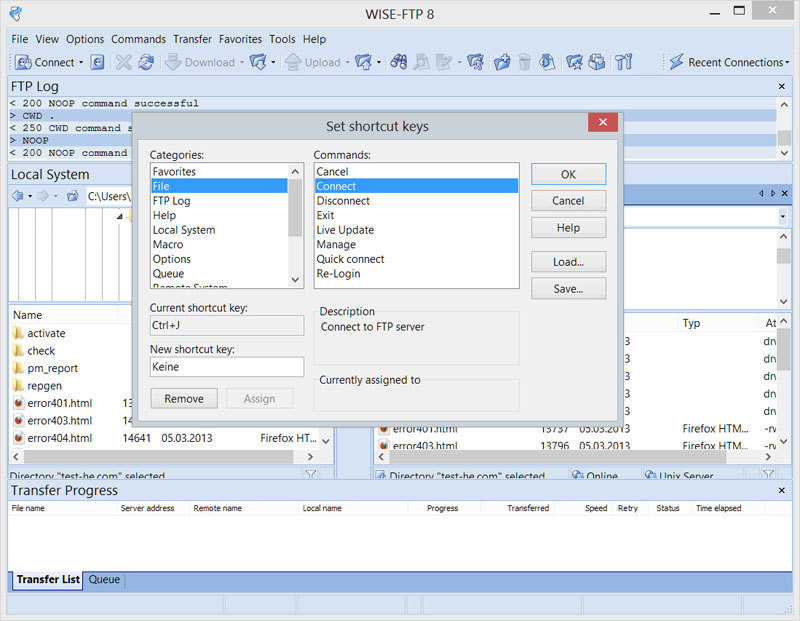Click the local Back navigation arrow icon
Viewport: 800px width, 621px height.
pyautogui.click(x=18, y=196)
